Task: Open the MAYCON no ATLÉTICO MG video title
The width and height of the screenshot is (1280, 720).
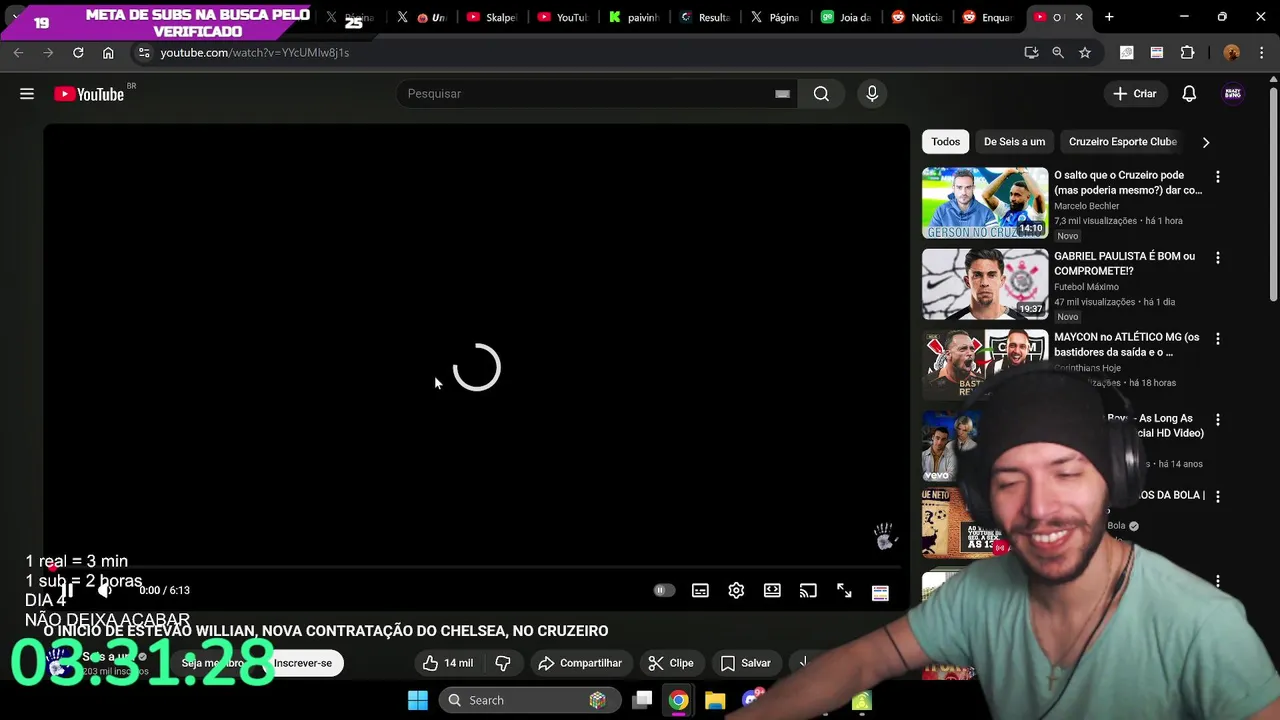Action: pos(1127,345)
